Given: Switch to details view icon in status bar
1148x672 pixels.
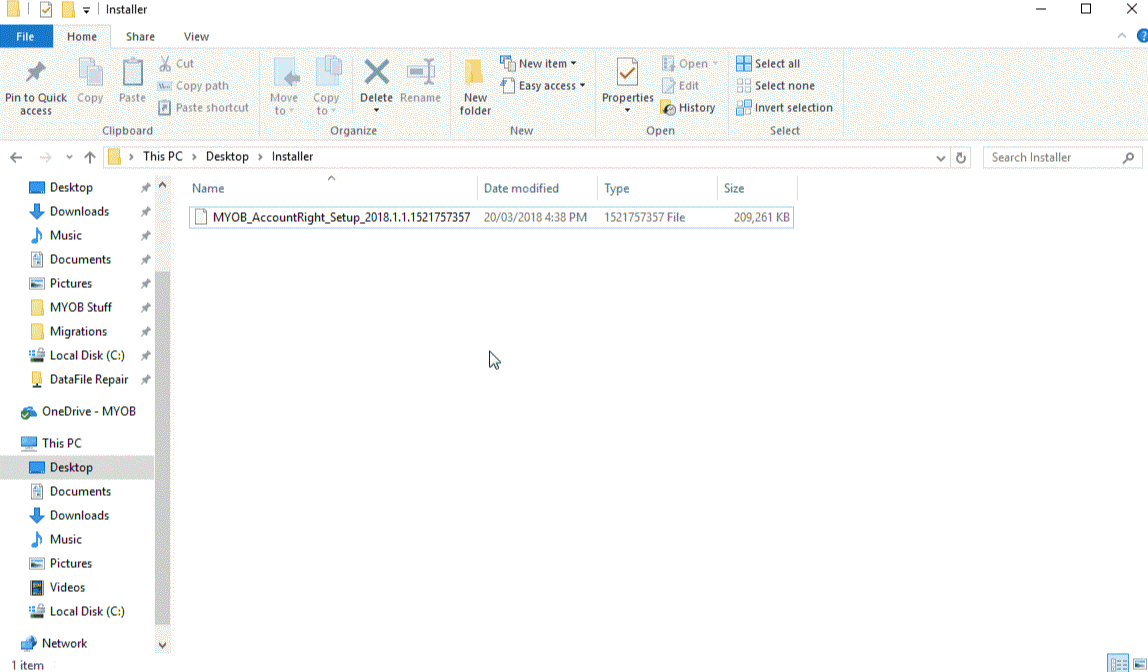Looking at the screenshot, I should pyautogui.click(x=1118, y=664).
